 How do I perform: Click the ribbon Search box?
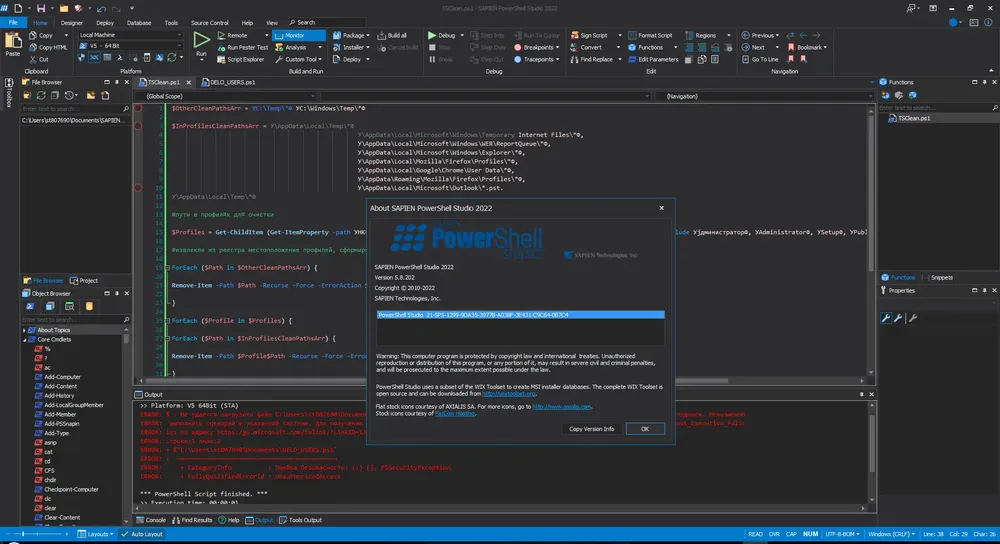(x=326, y=22)
